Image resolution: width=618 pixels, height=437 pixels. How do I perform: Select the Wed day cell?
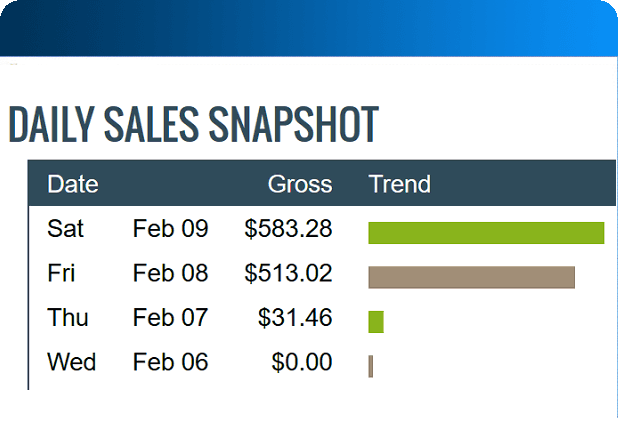(71, 362)
